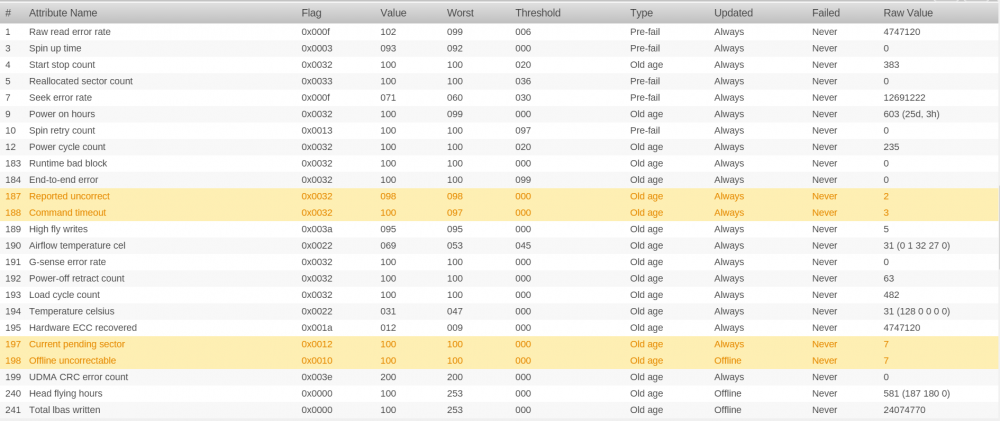The image size is (1000, 421).
Task: Select UDMA CRC error count attribute
Action: pos(500,377)
